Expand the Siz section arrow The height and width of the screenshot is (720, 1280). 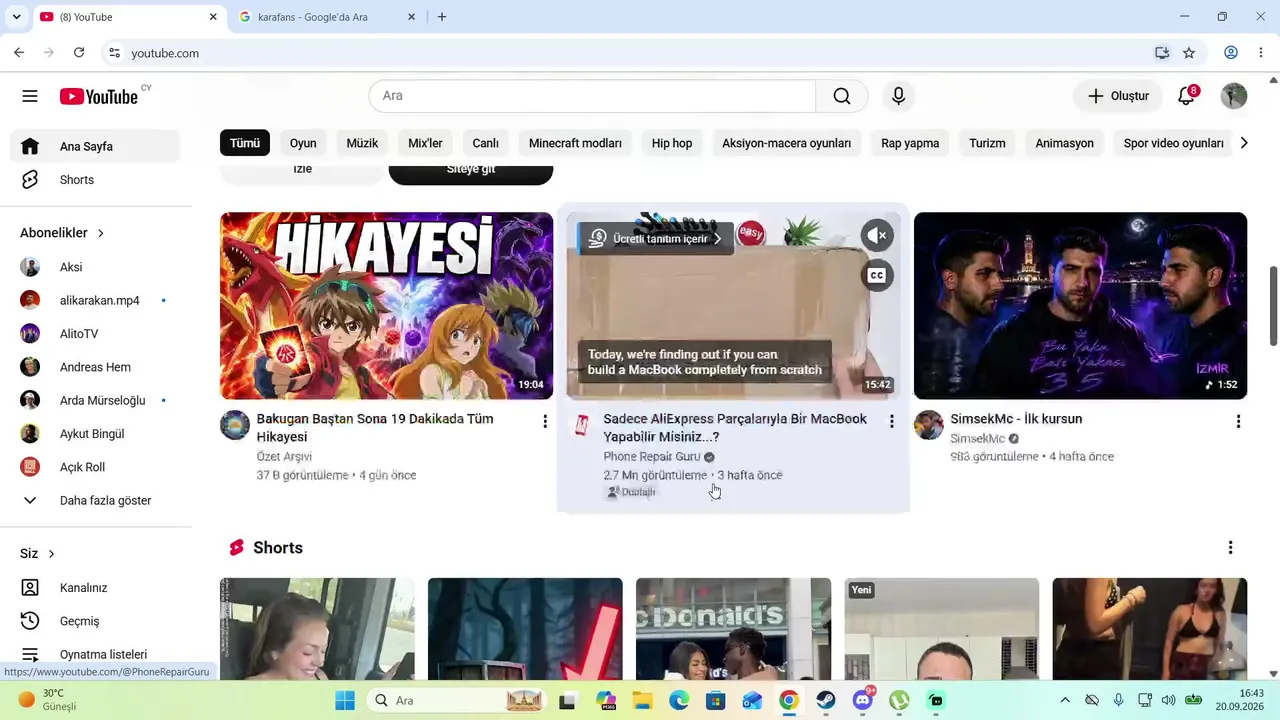pos(51,554)
